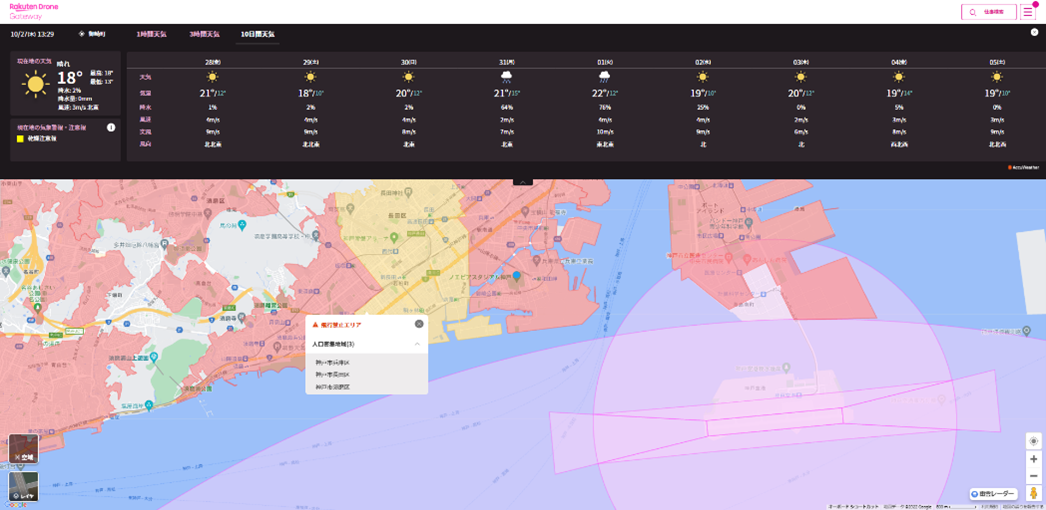
Task: Click the current temperature 18°
Action: pyautogui.click(x=69, y=77)
